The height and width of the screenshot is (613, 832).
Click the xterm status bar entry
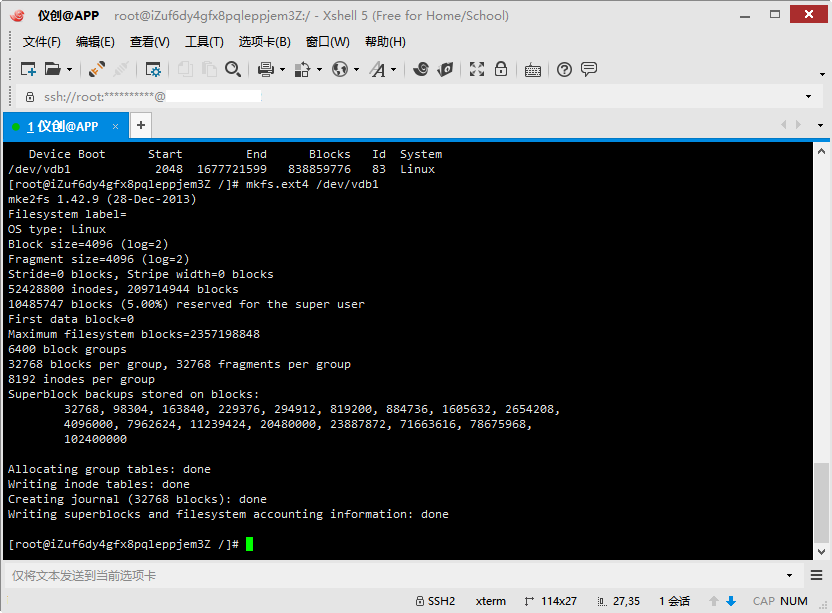tap(490, 601)
